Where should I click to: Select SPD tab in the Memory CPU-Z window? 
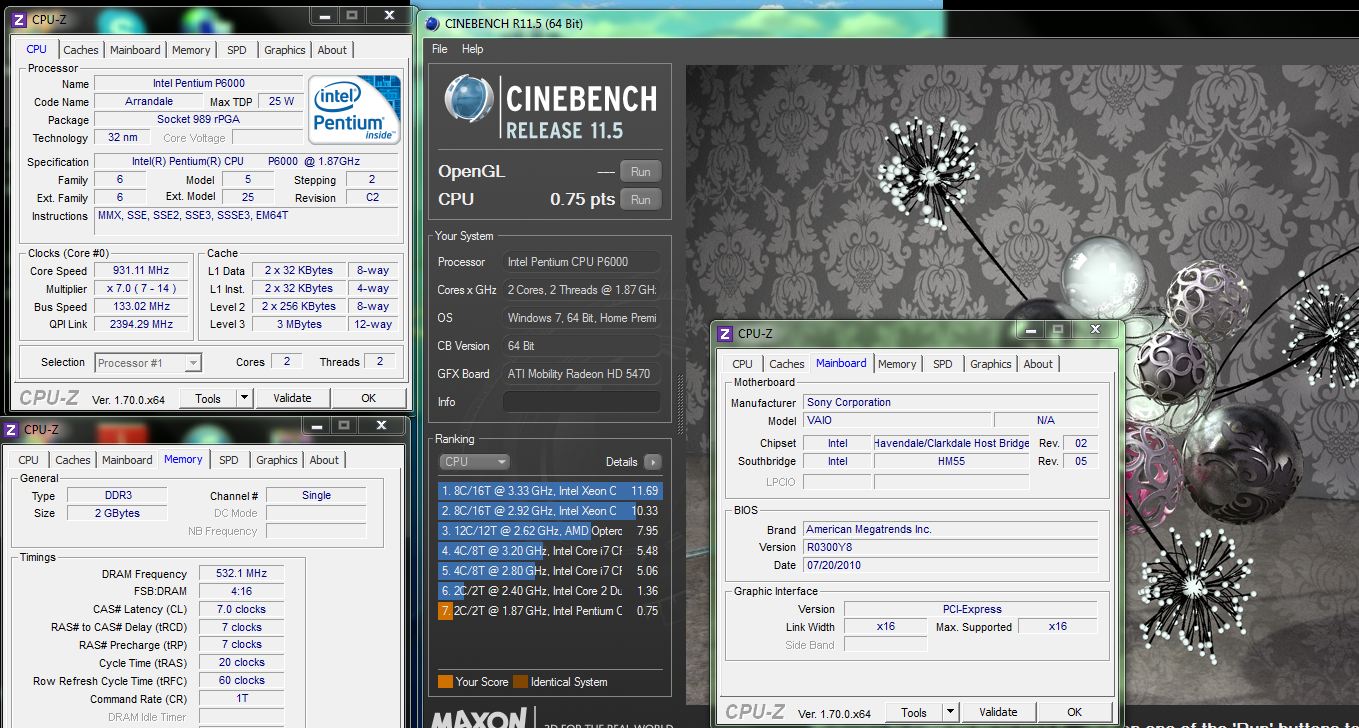229,460
